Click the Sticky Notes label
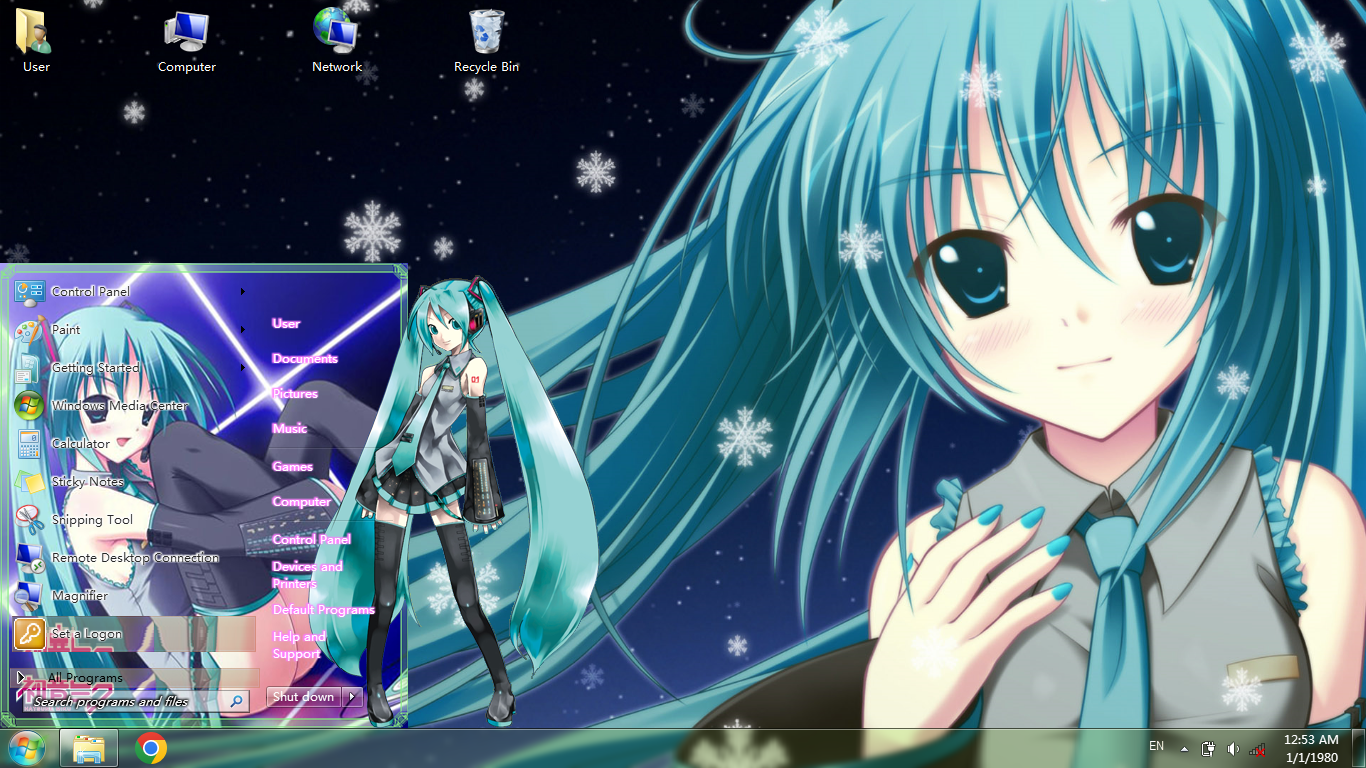 point(88,482)
